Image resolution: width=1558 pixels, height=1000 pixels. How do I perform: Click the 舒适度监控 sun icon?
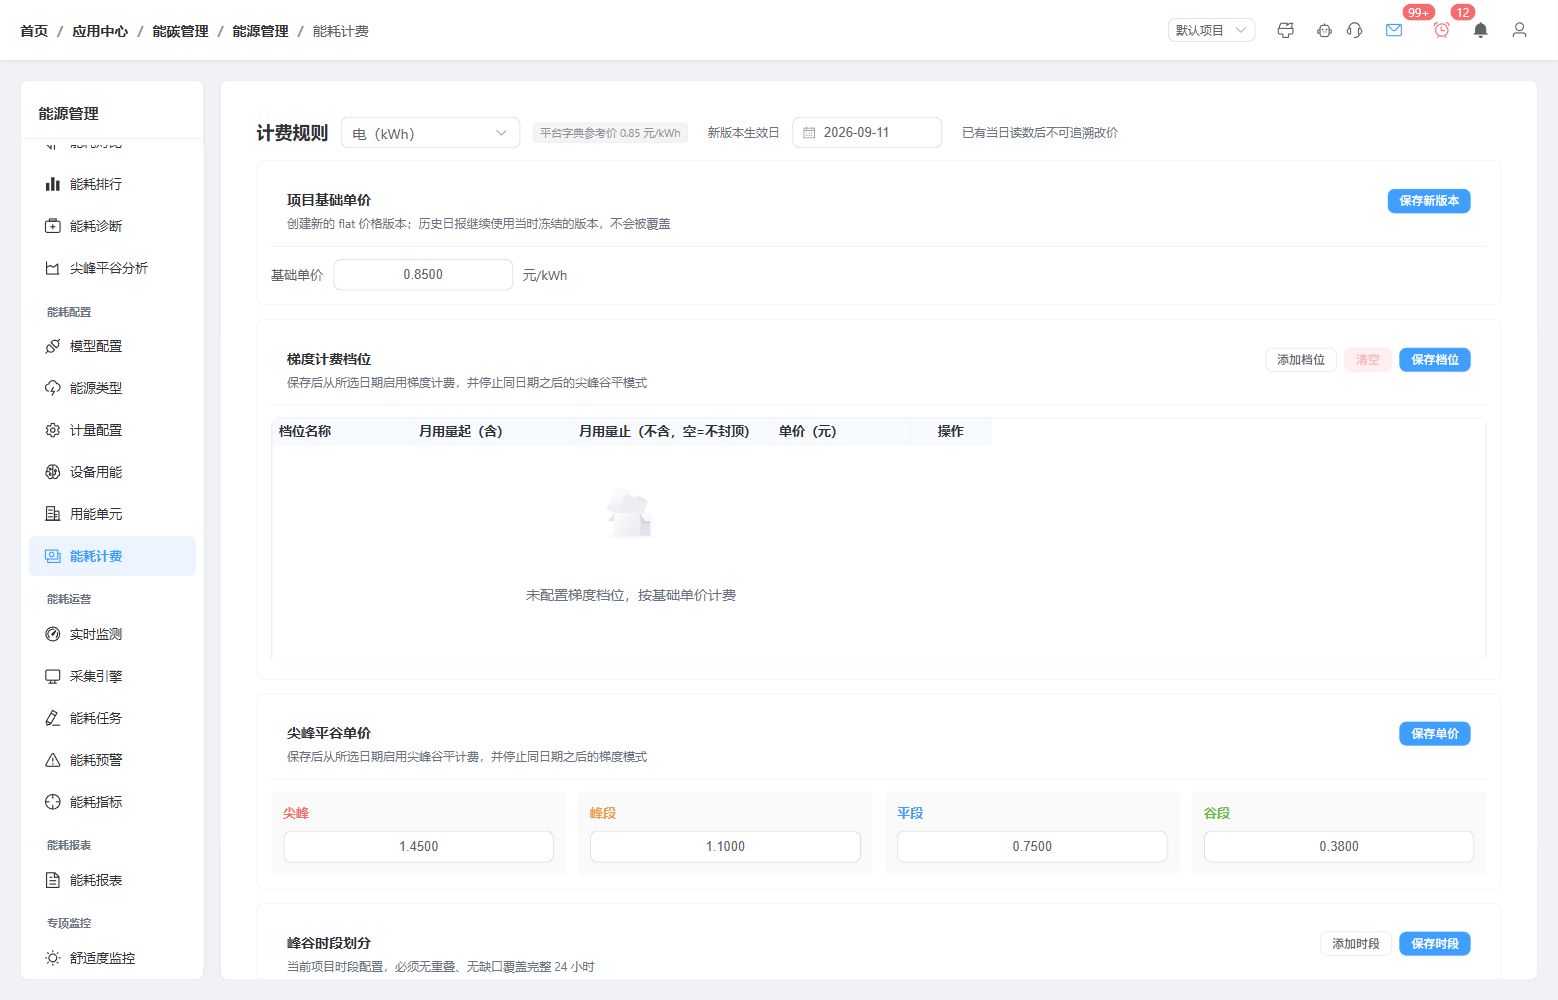tap(53, 958)
